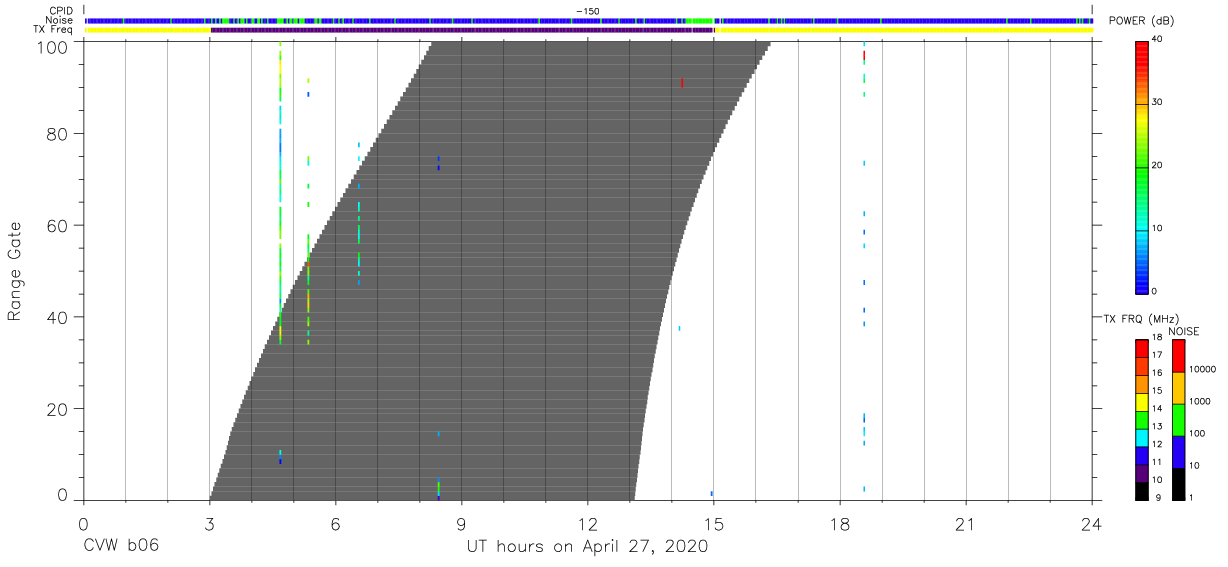This screenshot has width=1228, height=567.
Task: Click the 24 tick on the UT hours axis
Action: 1091,523
